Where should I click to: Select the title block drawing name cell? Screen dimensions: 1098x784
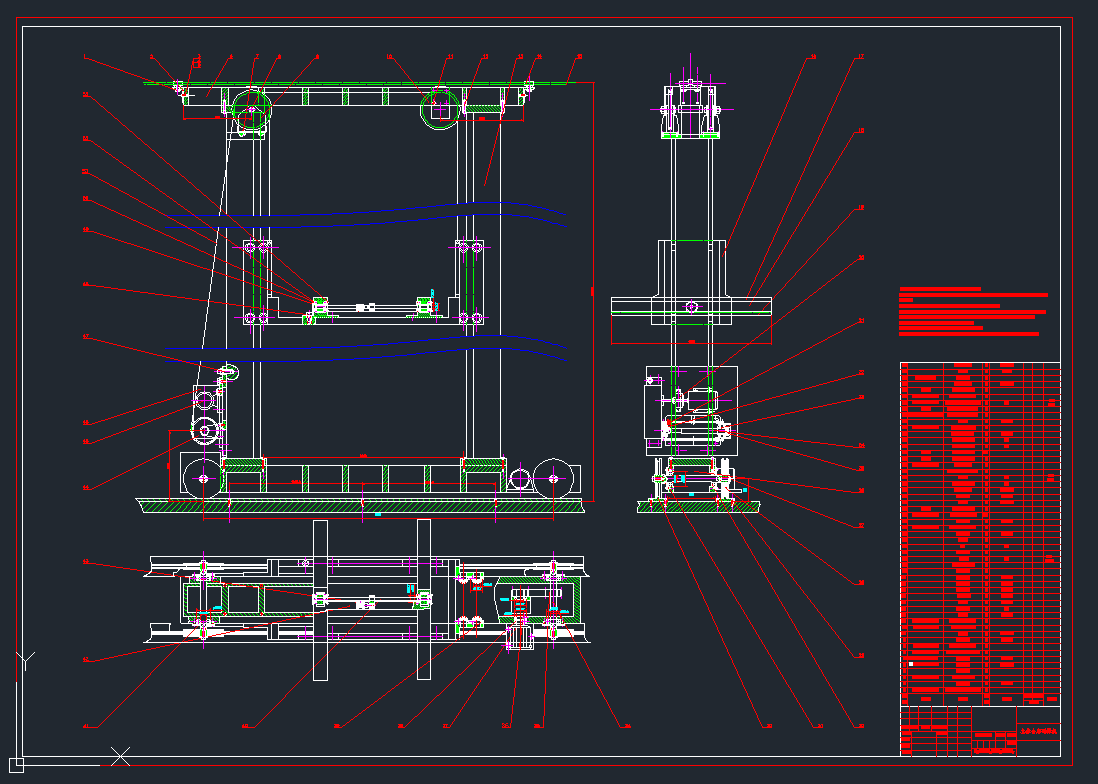[x=1038, y=731]
